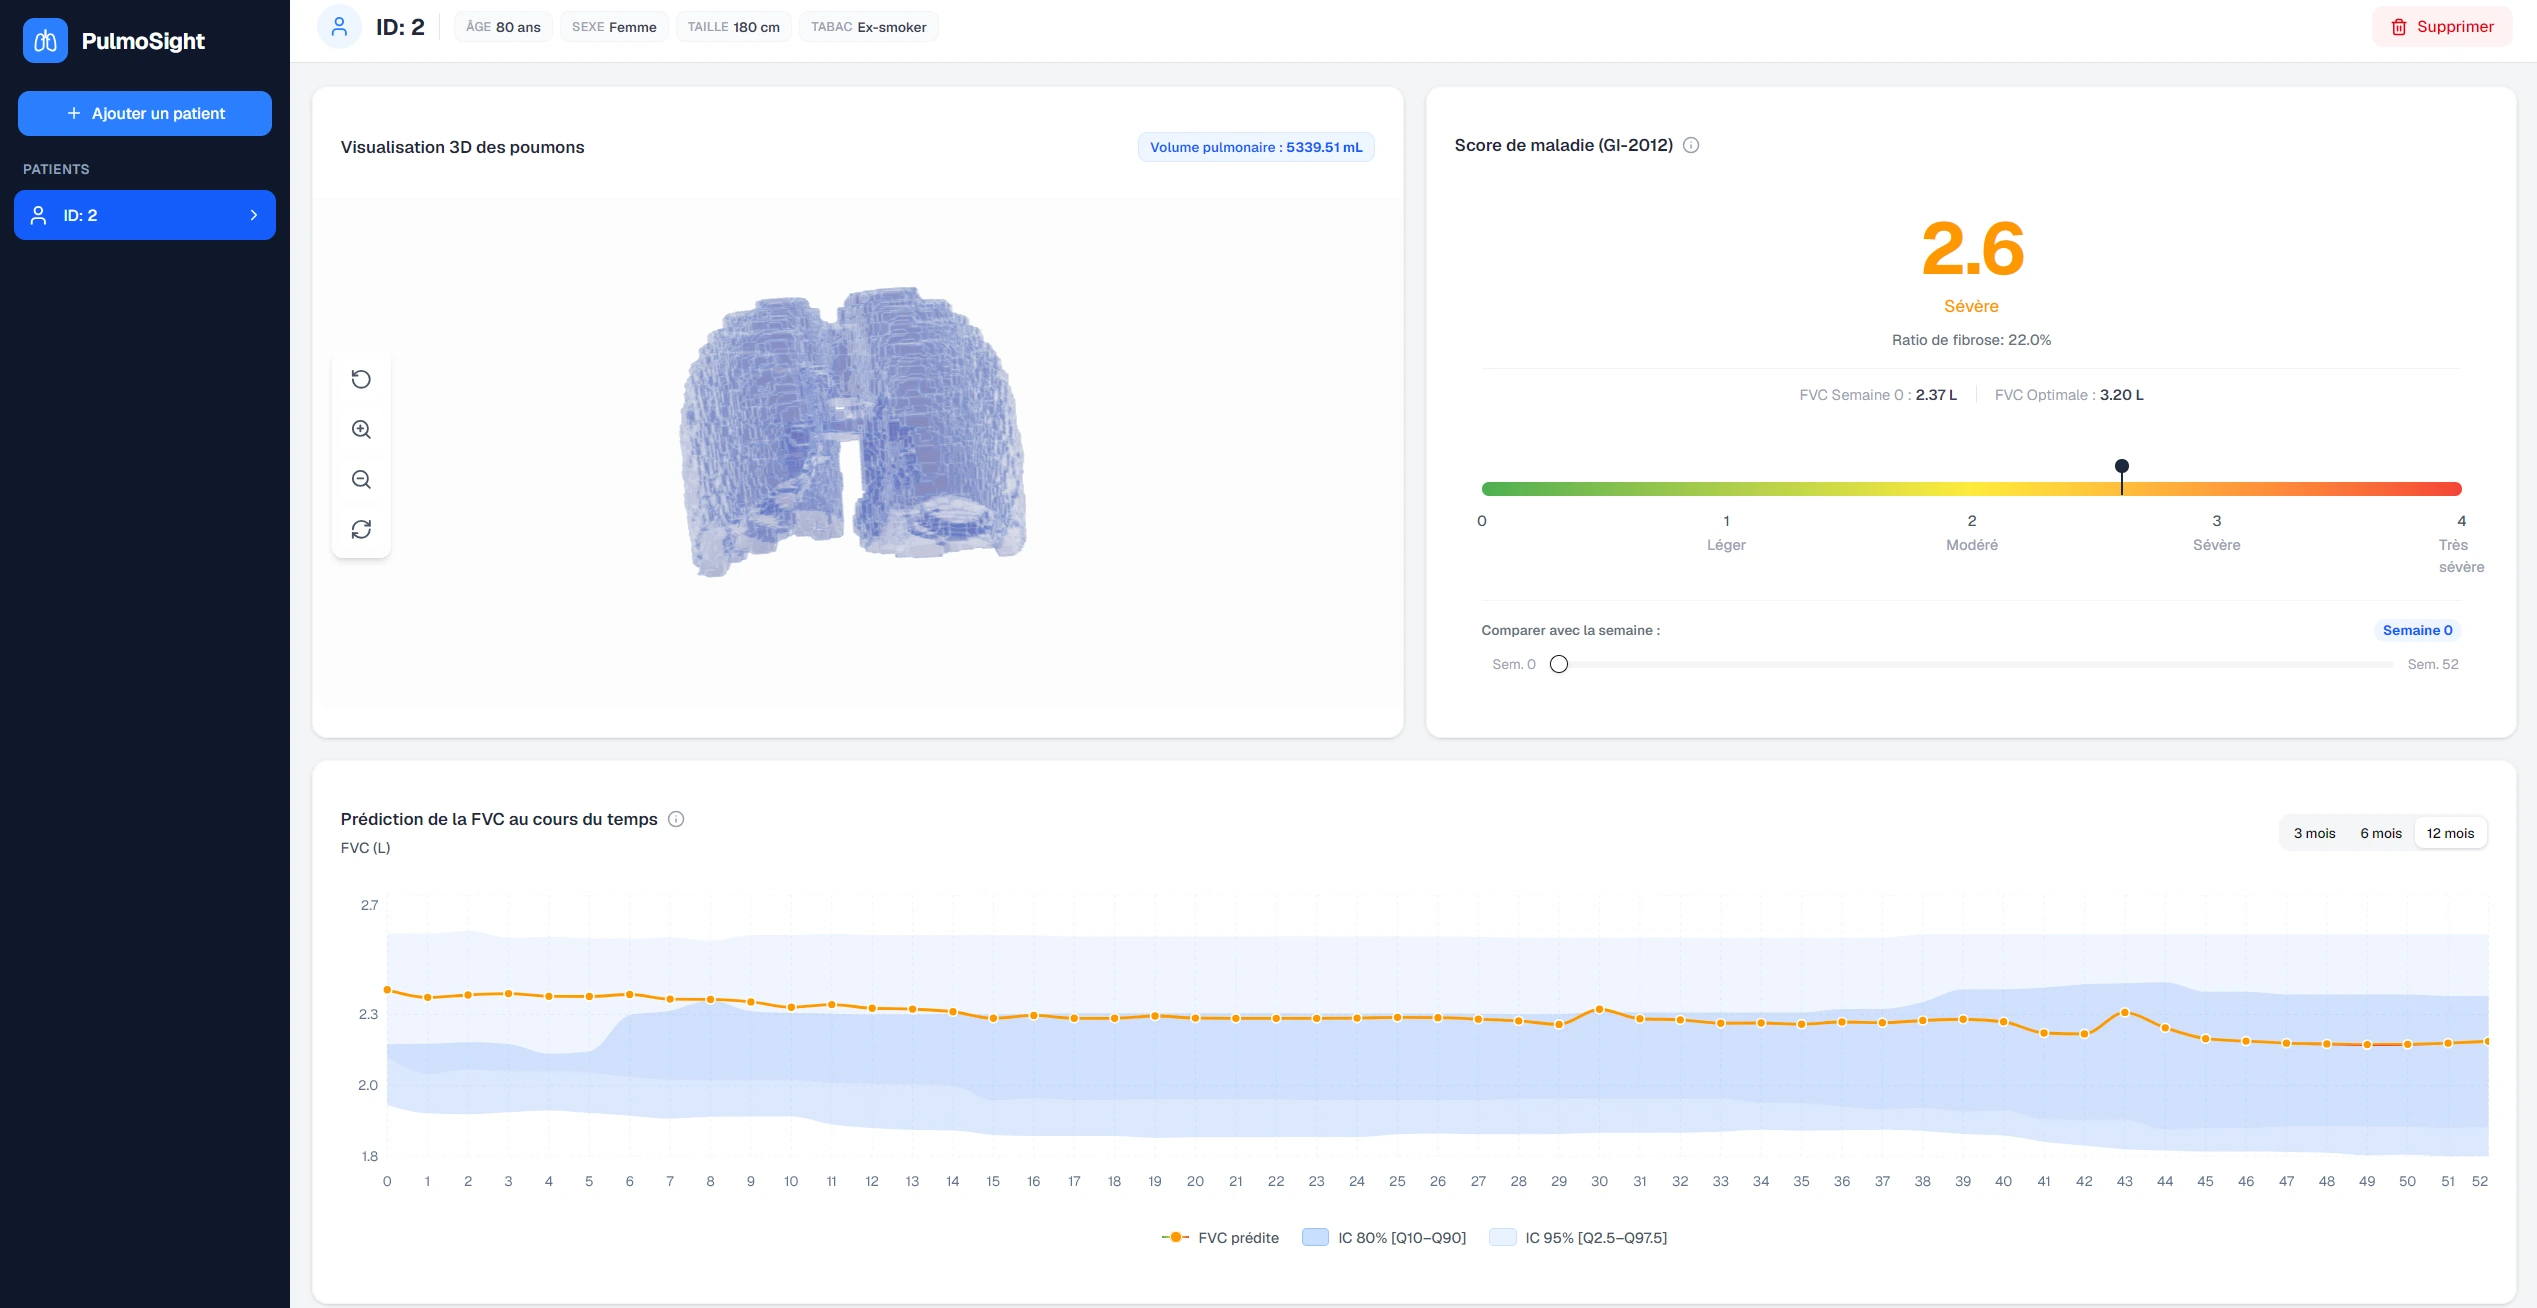Click the PATIENTS sidebar heading
Viewport: 2537px width, 1308px height.
(x=56, y=169)
